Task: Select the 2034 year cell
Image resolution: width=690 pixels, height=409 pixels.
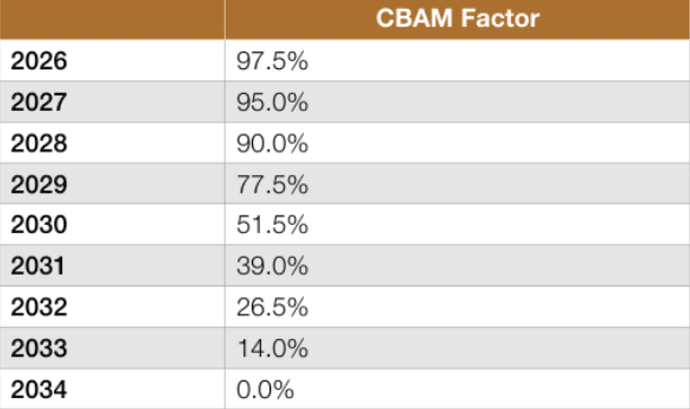Action: [x=39, y=389]
